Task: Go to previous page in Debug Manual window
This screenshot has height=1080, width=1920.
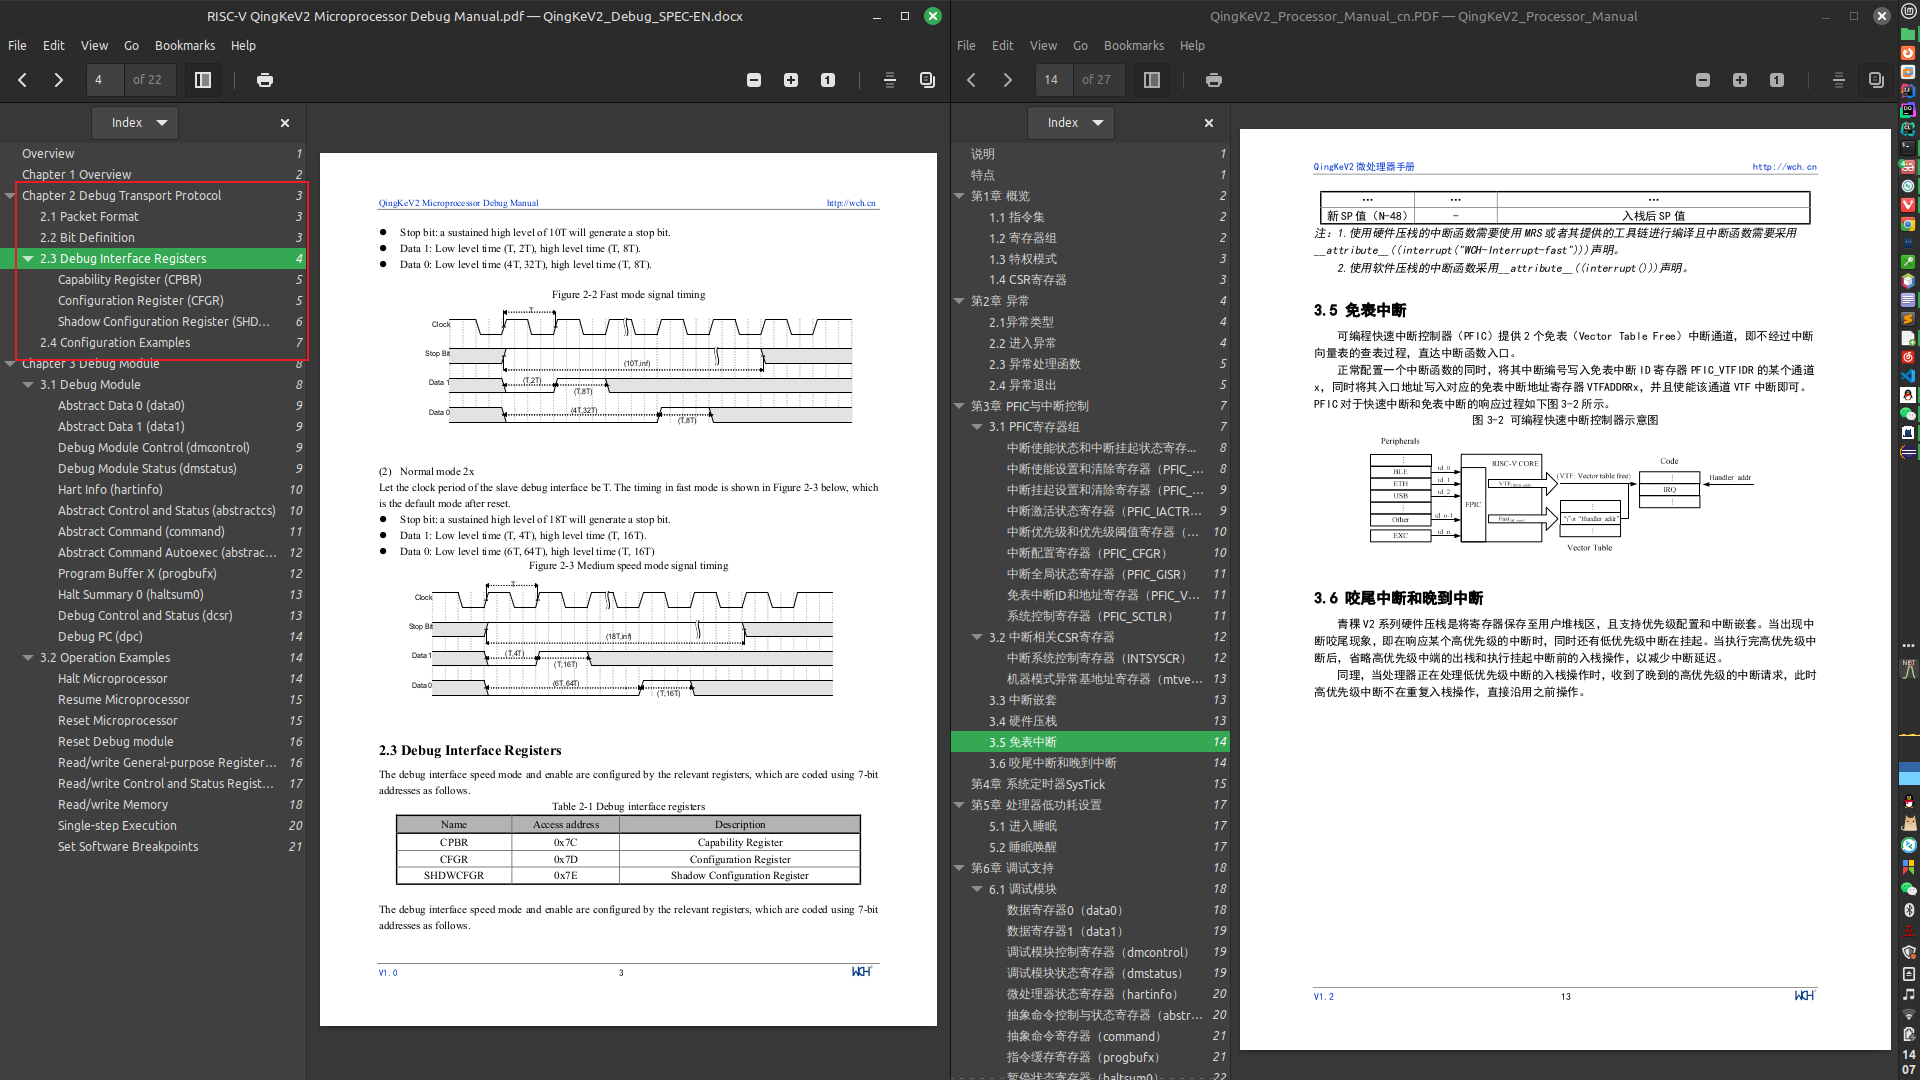Action: (x=22, y=80)
